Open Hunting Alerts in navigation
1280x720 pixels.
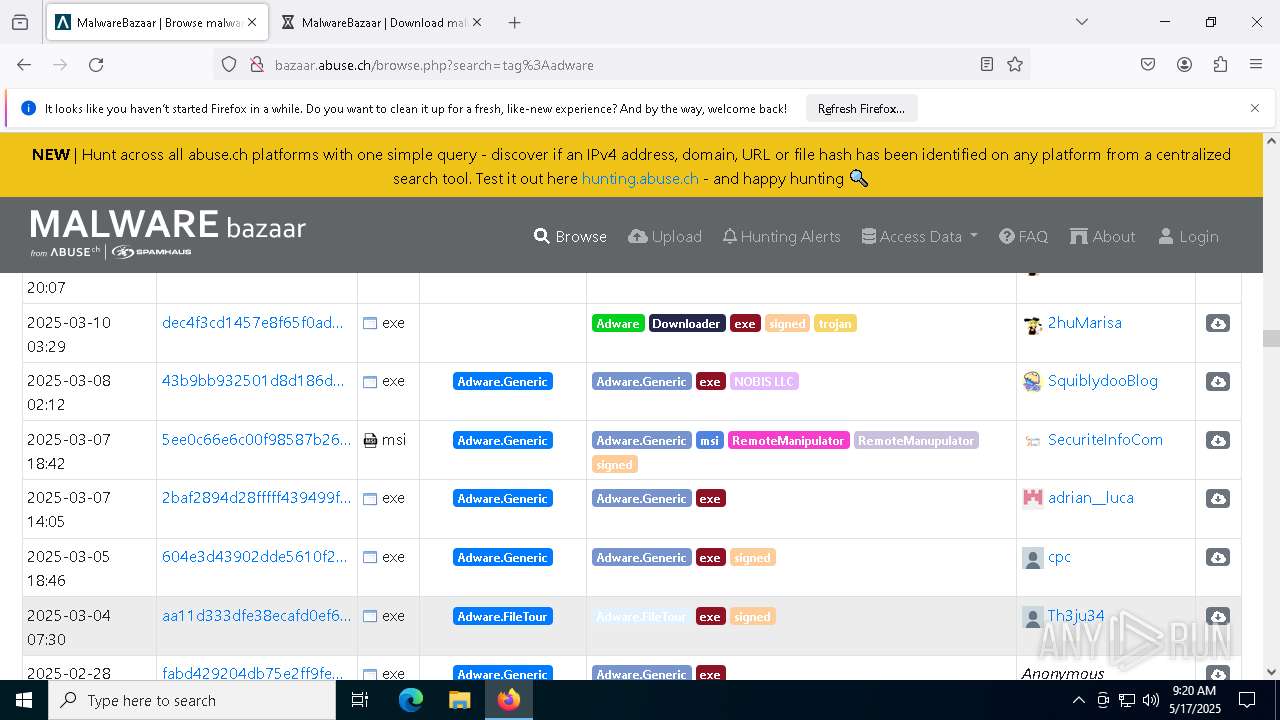[x=781, y=237]
